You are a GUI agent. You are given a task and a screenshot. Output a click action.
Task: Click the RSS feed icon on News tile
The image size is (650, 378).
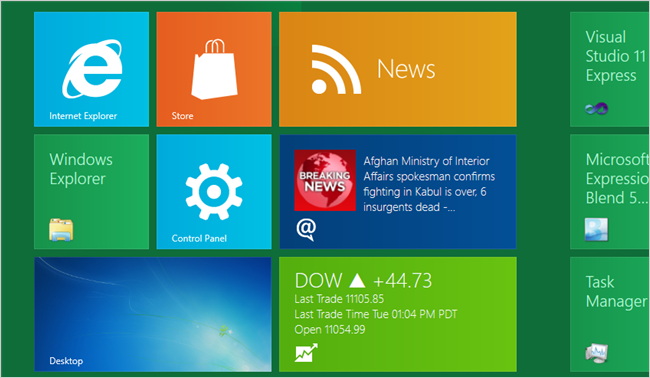336,70
